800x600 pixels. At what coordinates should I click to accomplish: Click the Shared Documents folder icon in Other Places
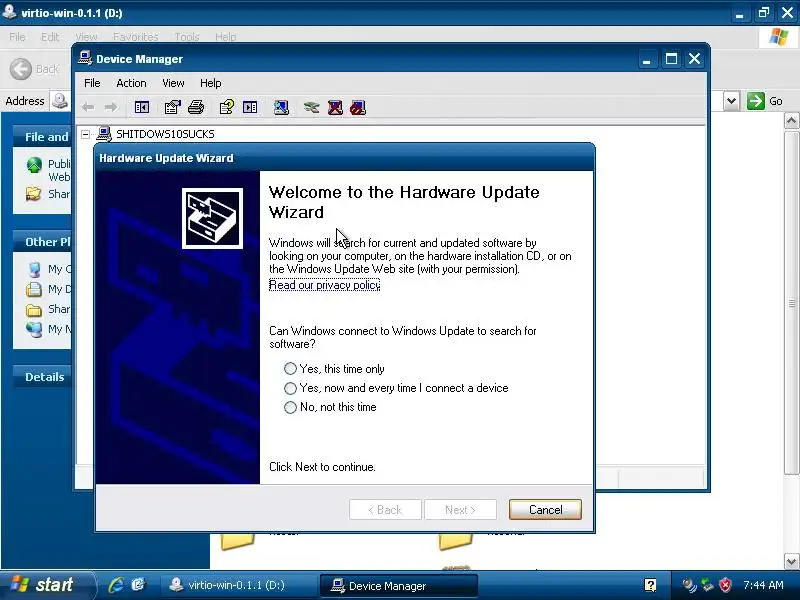click(x=34, y=309)
